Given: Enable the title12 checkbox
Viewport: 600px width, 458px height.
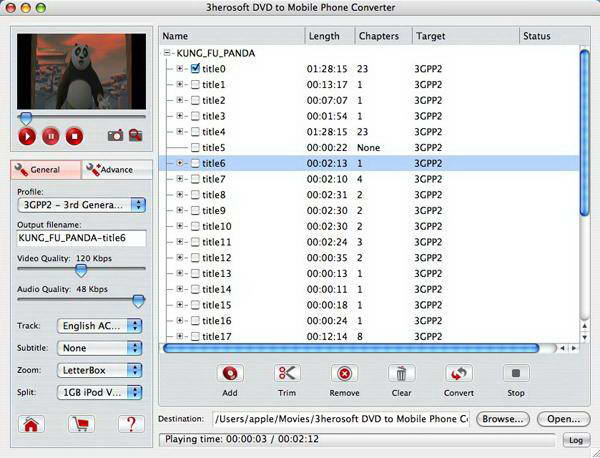Looking at the screenshot, I should point(195,258).
